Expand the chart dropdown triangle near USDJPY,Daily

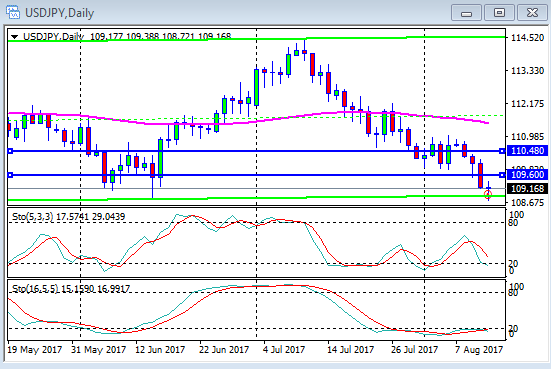(x=14, y=37)
